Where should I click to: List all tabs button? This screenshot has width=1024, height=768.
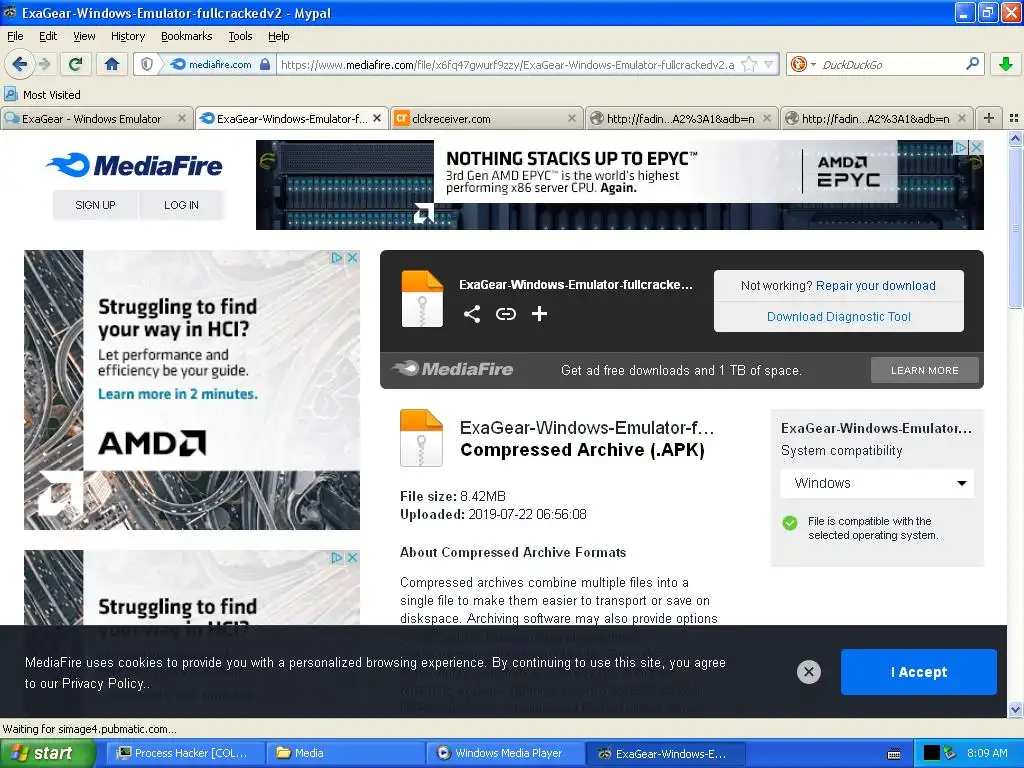click(1014, 118)
